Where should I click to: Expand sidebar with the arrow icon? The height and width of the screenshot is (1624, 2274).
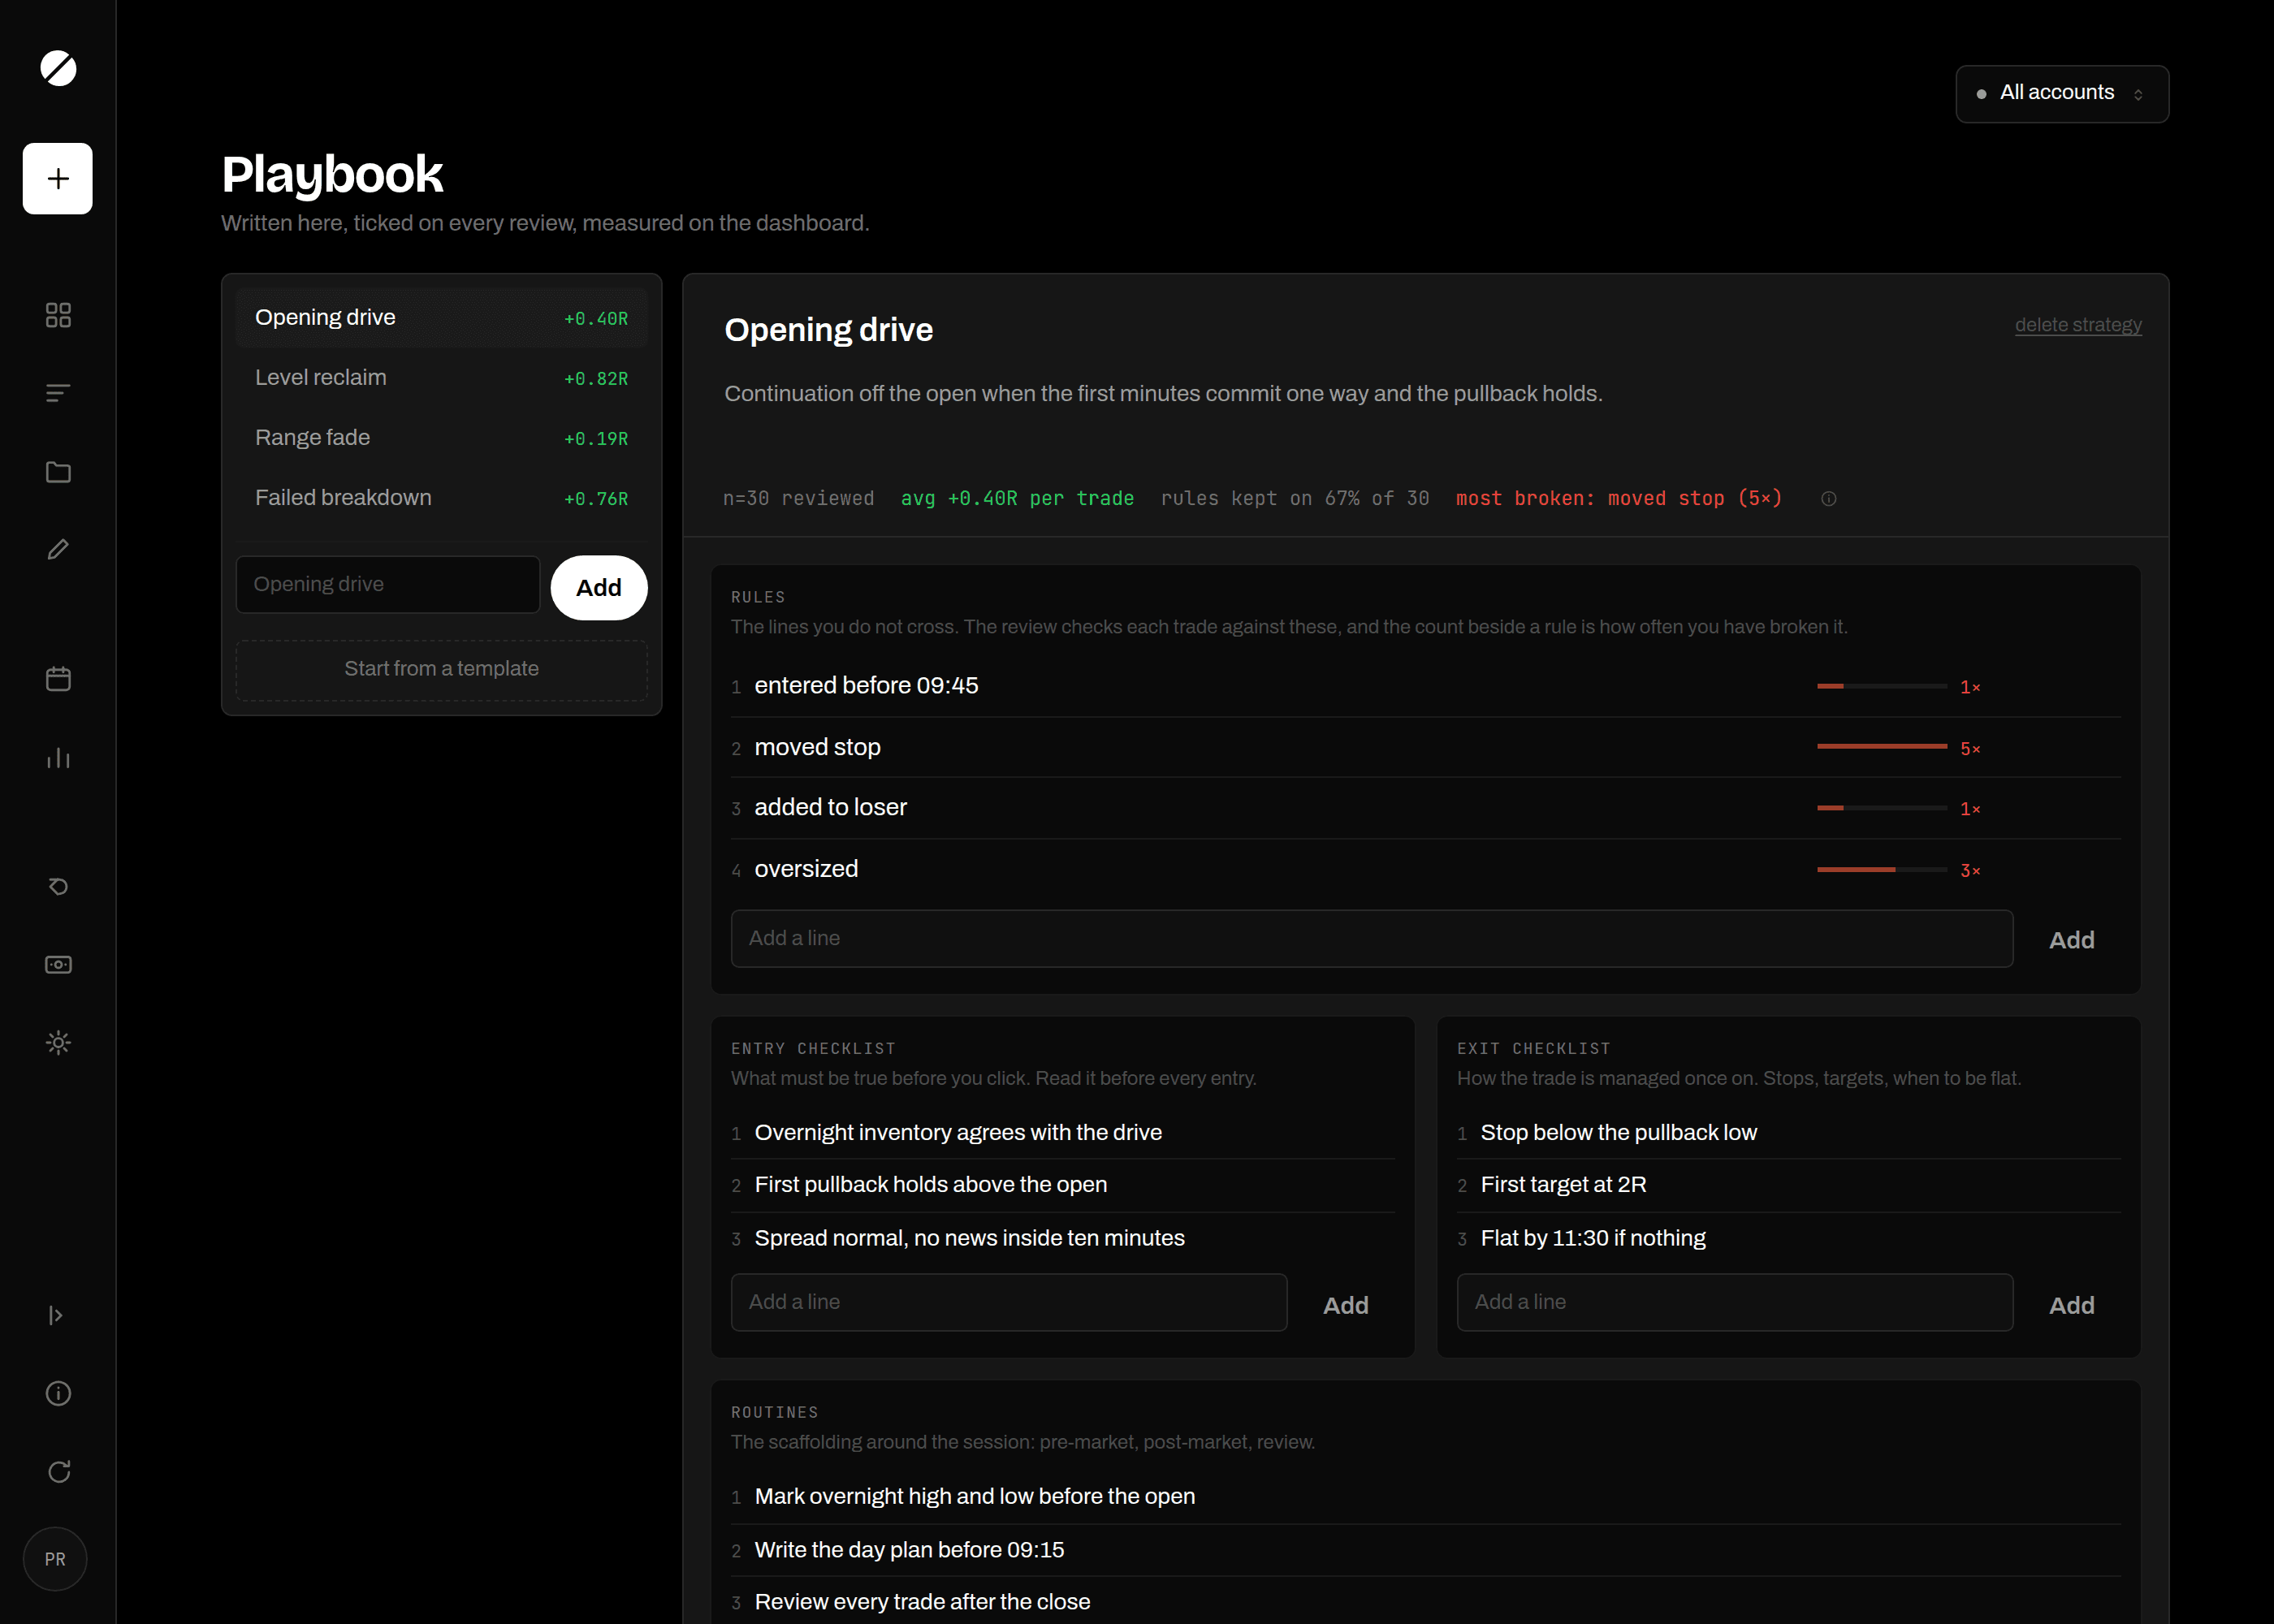click(56, 1315)
